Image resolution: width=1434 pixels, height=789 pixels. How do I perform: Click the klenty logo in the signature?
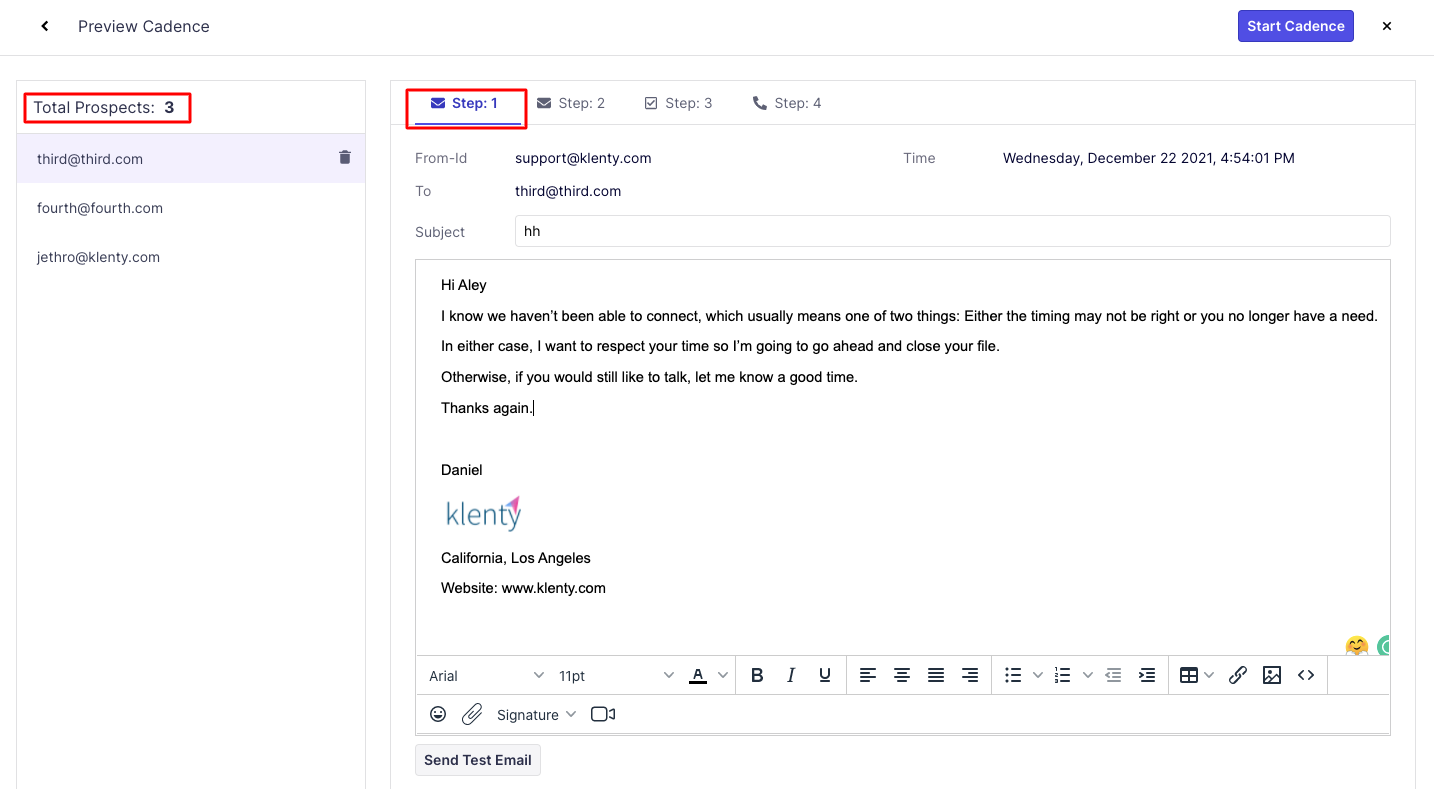tap(484, 513)
